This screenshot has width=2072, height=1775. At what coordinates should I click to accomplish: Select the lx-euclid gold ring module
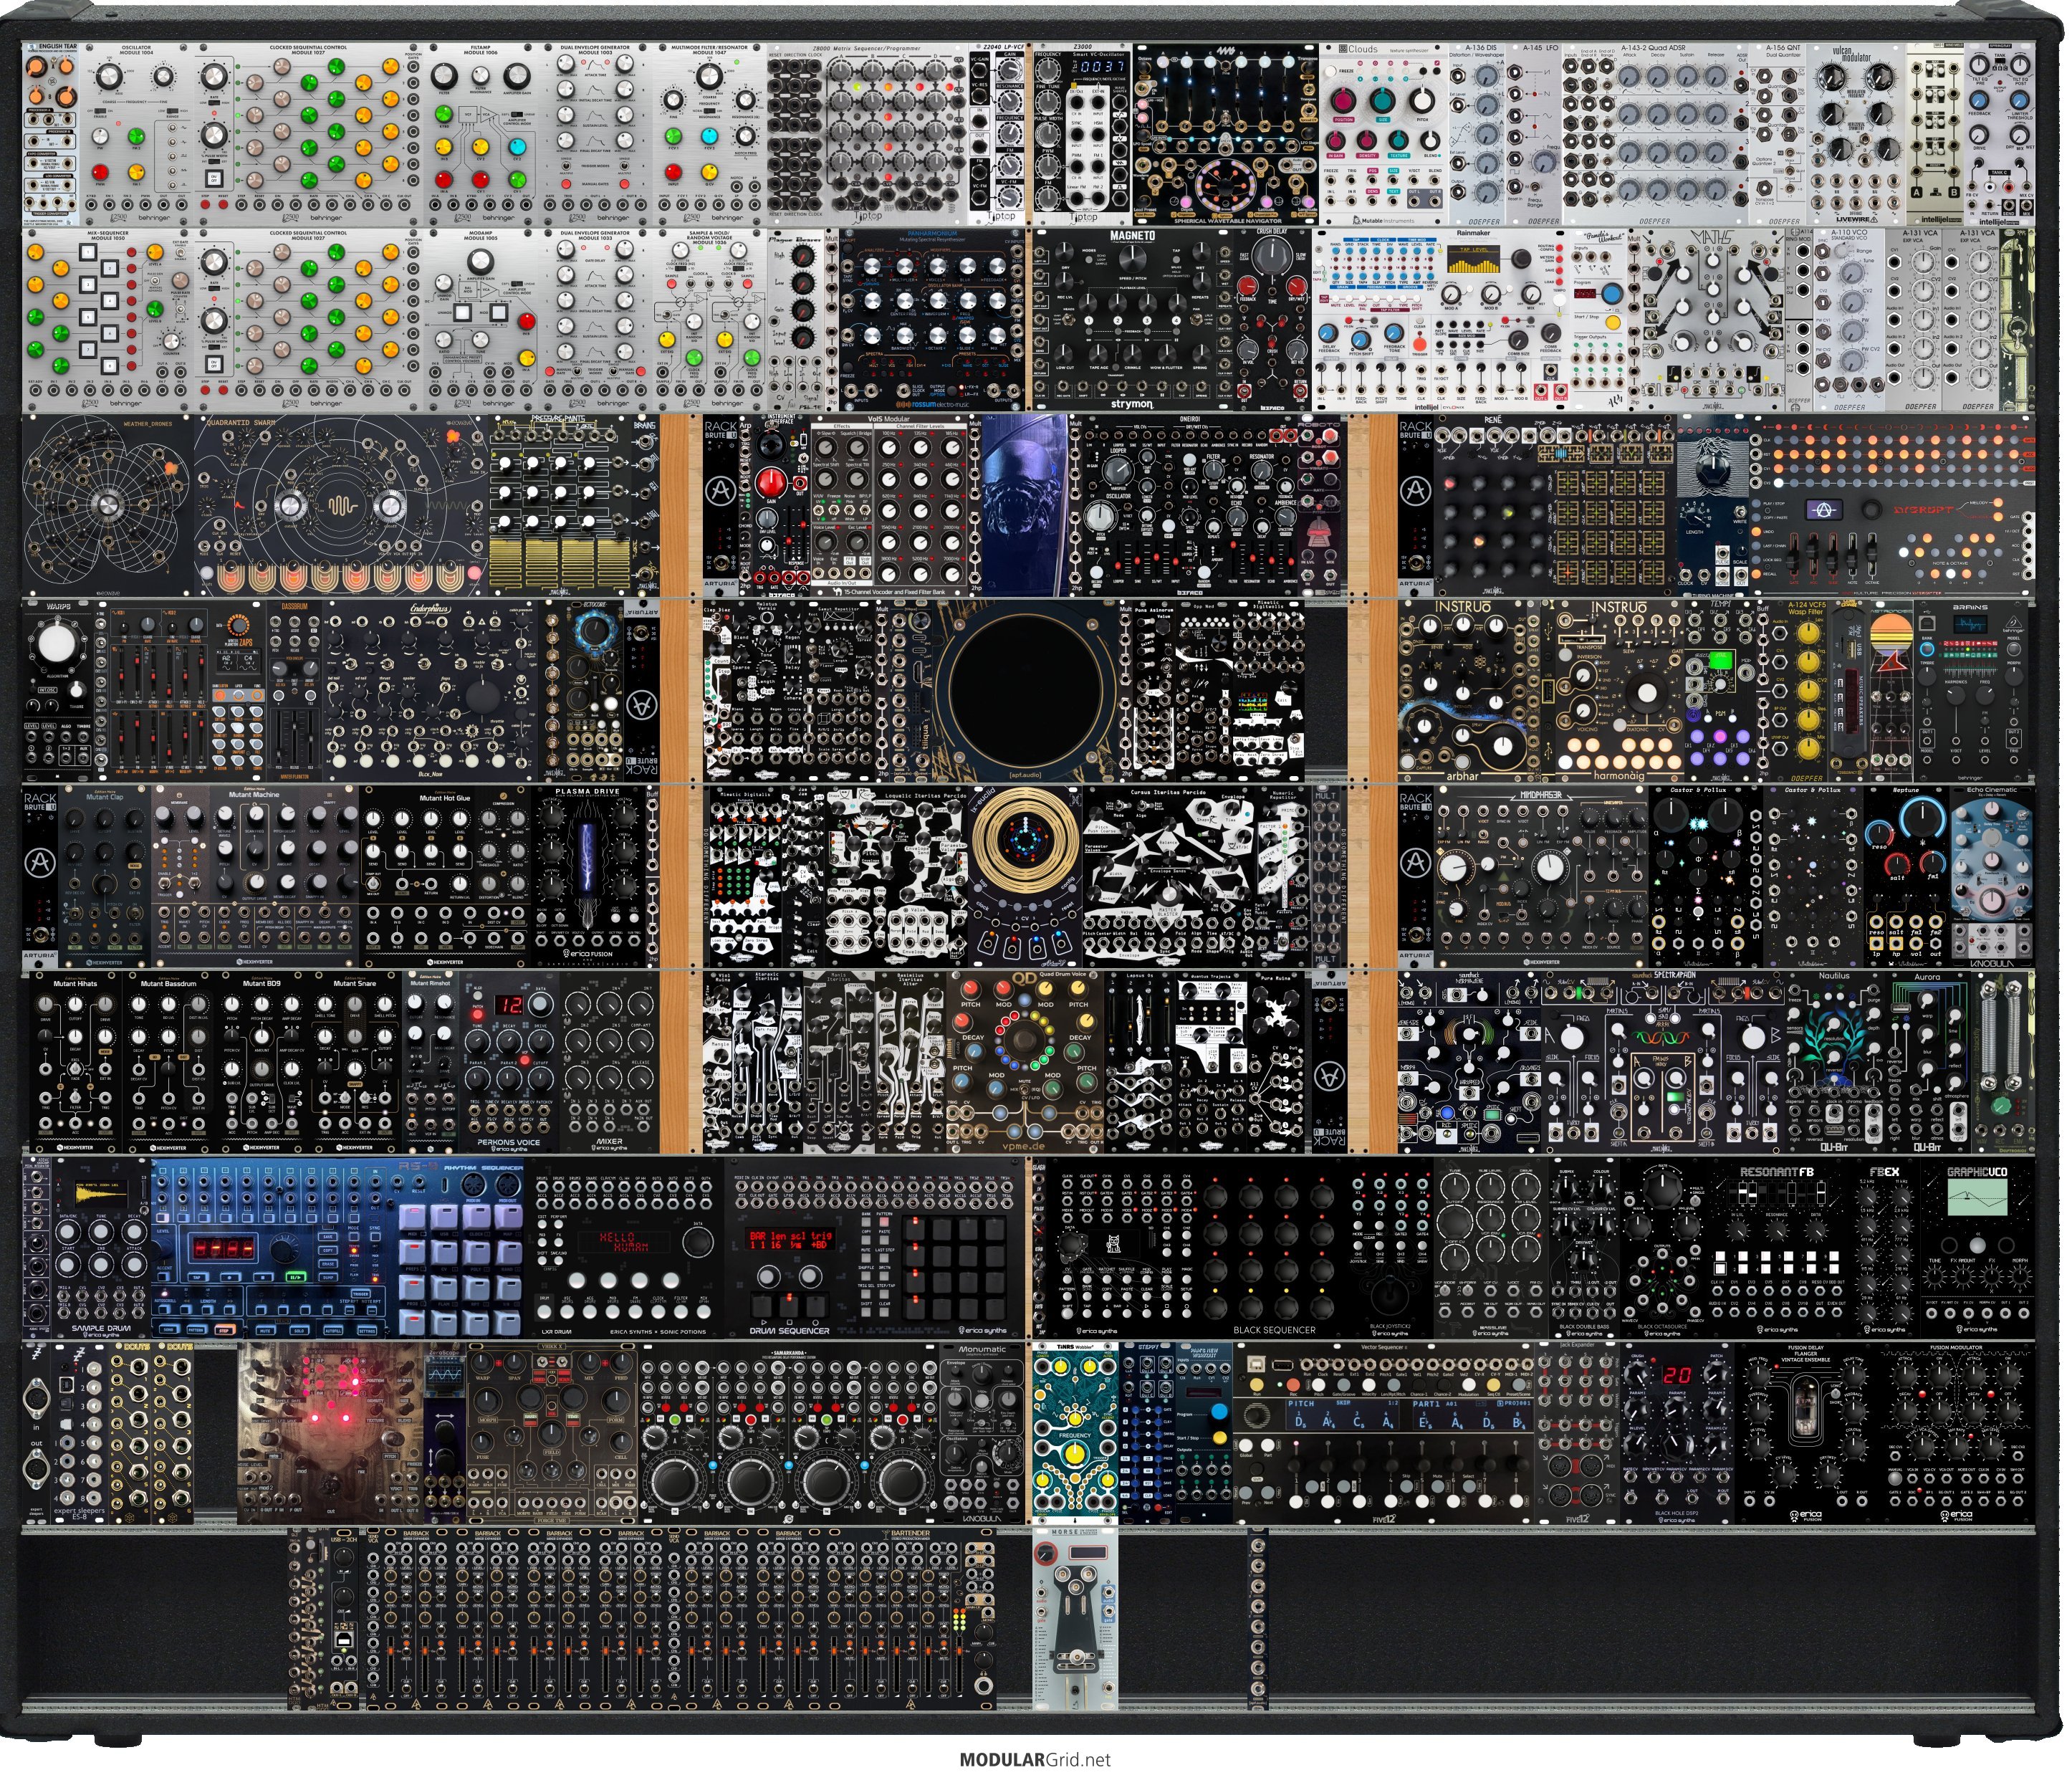click(x=1026, y=876)
